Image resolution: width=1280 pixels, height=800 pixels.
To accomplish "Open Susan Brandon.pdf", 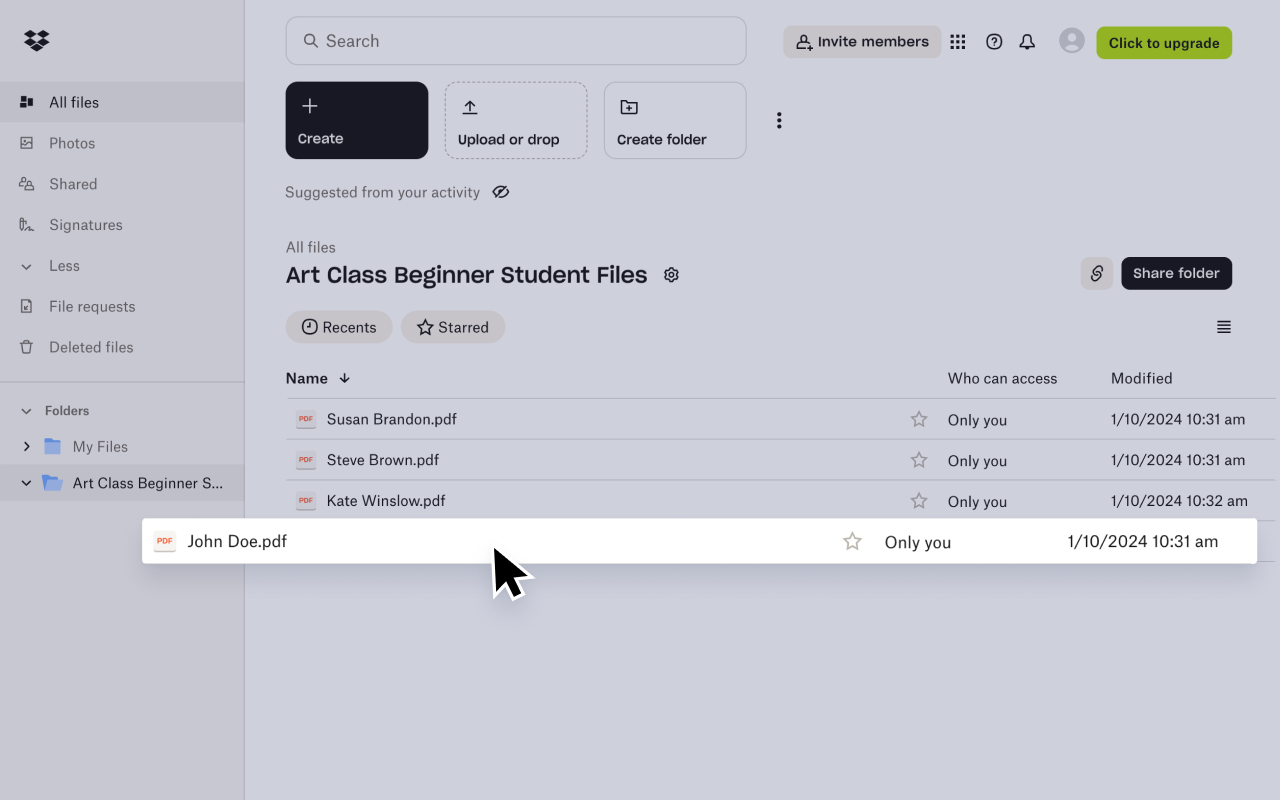I will tap(392, 419).
